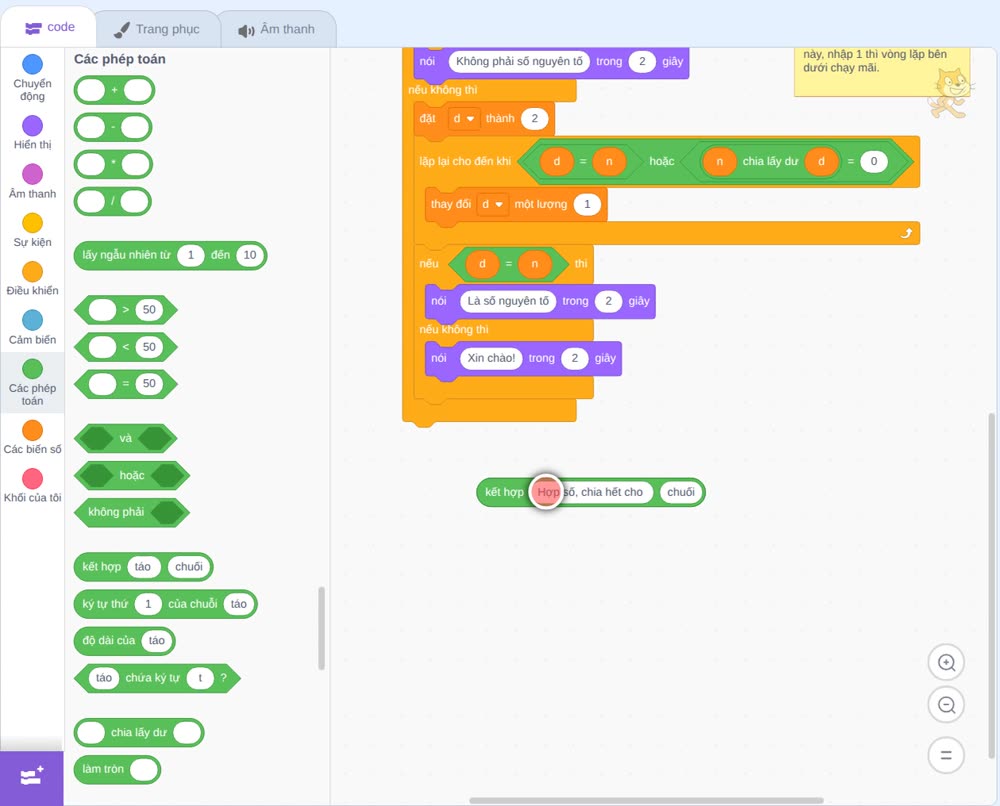
Task: Click the add extension button
Action: coord(32,777)
